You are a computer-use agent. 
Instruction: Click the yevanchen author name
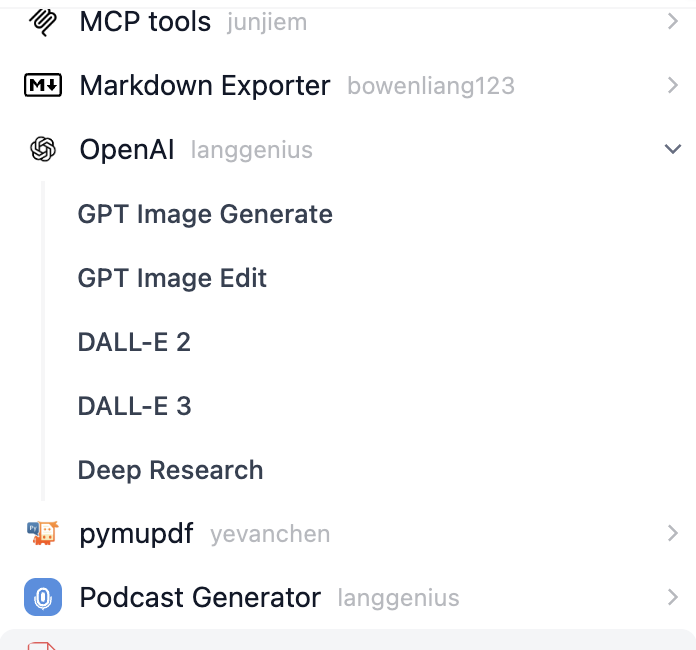[x=269, y=535]
